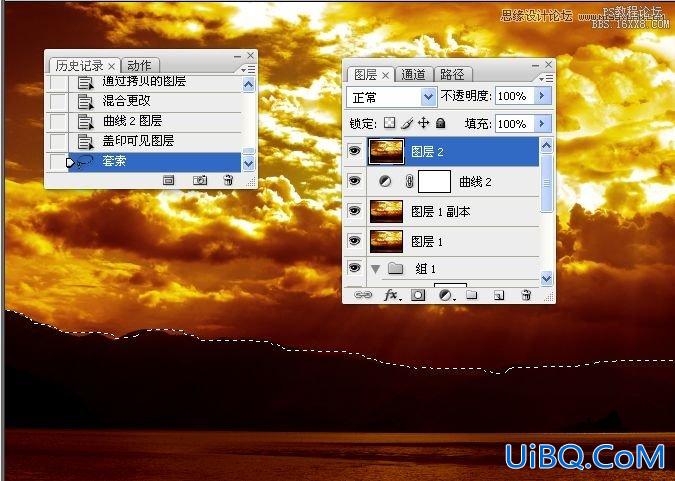This screenshot has height=481, width=675.
Task: Add layer mask icon
Action: click(418, 295)
